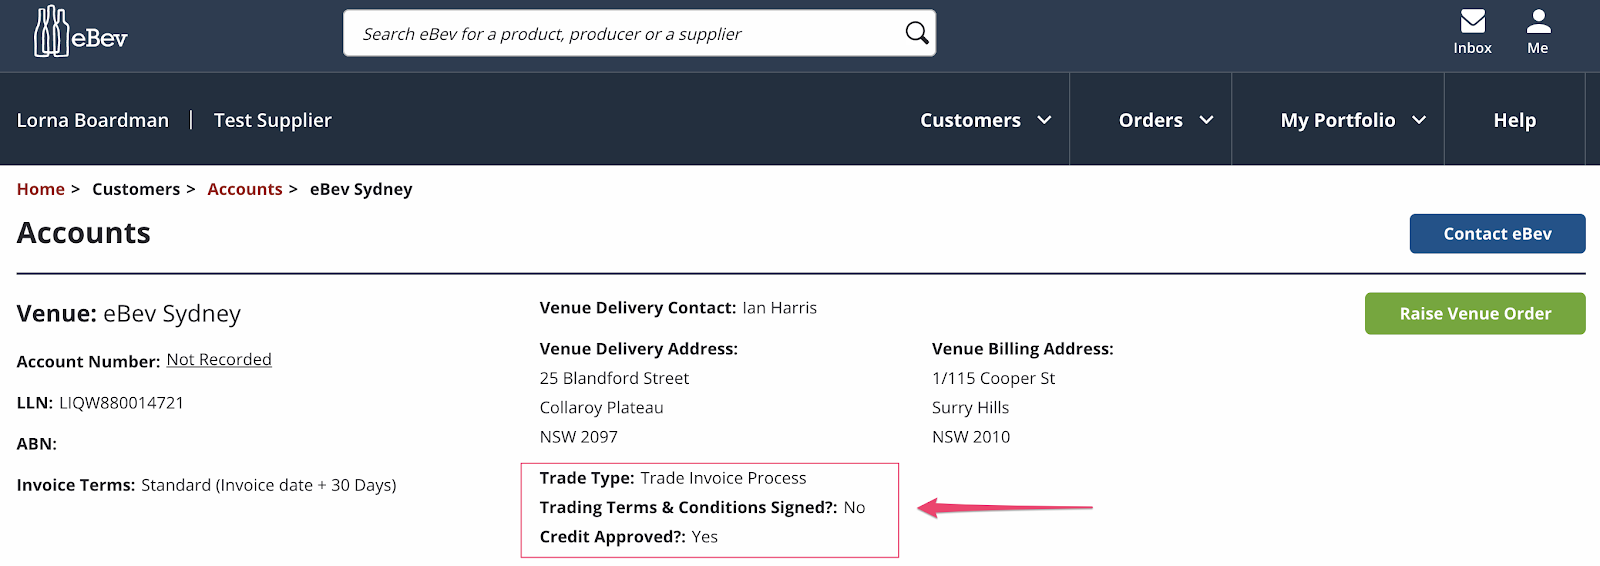Click the eBev bottles logo
The width and height of the screenshot is (1600, 566).
(x=80, y=32)
